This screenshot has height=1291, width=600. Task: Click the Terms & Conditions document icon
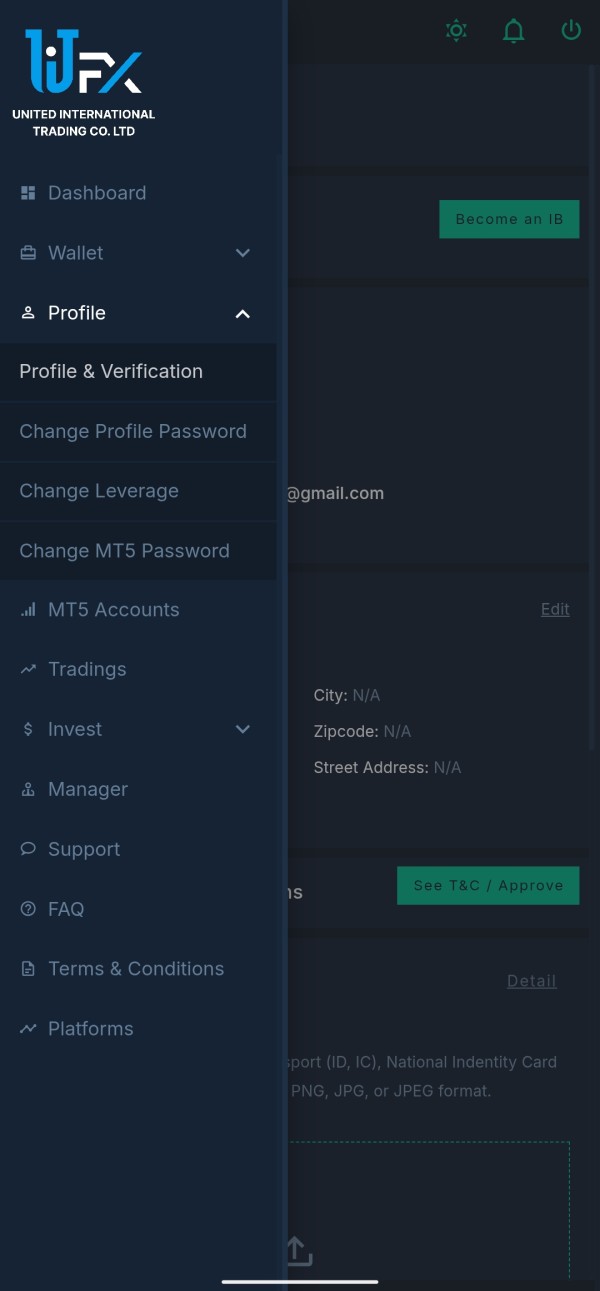[28, 969]
